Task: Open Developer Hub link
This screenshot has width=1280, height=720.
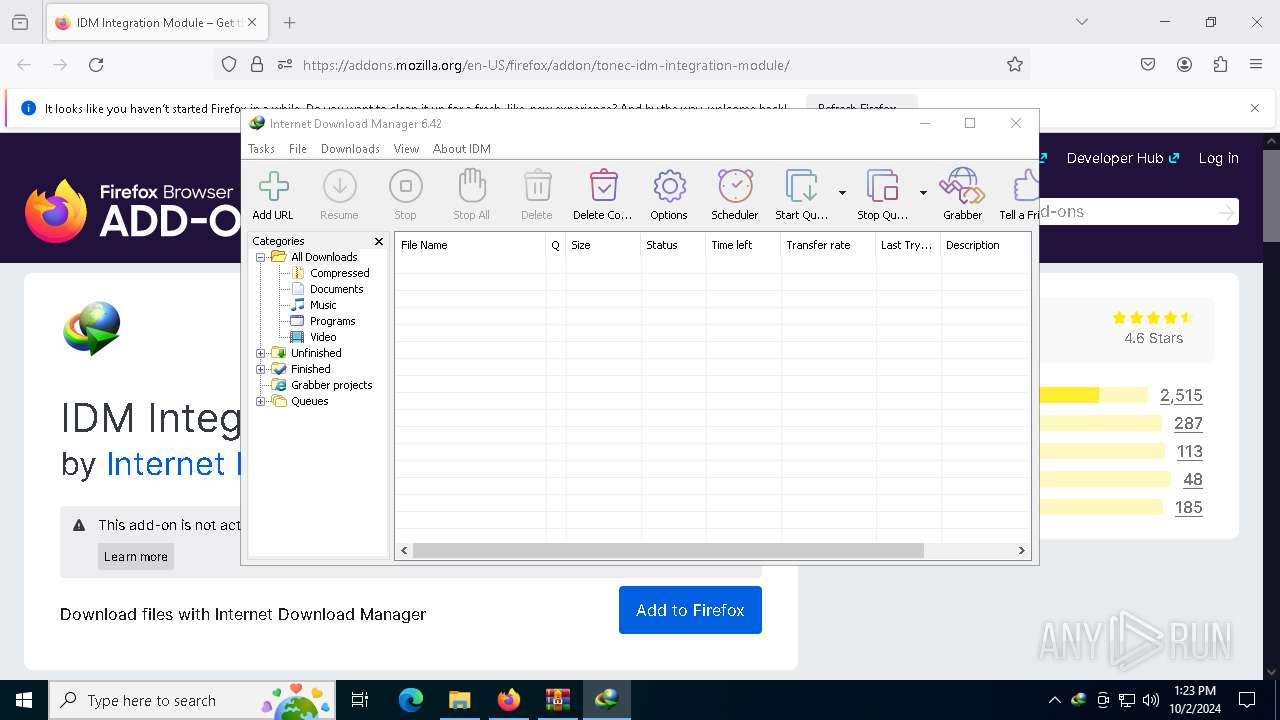Action: (x=1123, y=158)
